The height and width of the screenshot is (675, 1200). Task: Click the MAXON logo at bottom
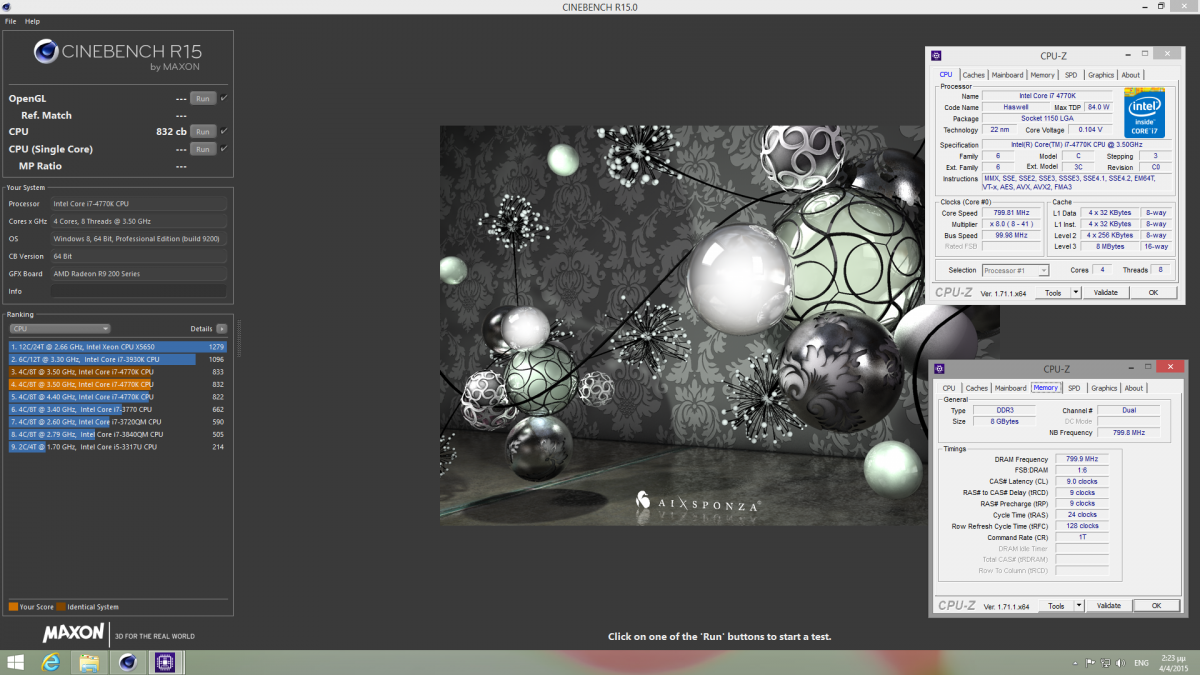pos(73,633)
